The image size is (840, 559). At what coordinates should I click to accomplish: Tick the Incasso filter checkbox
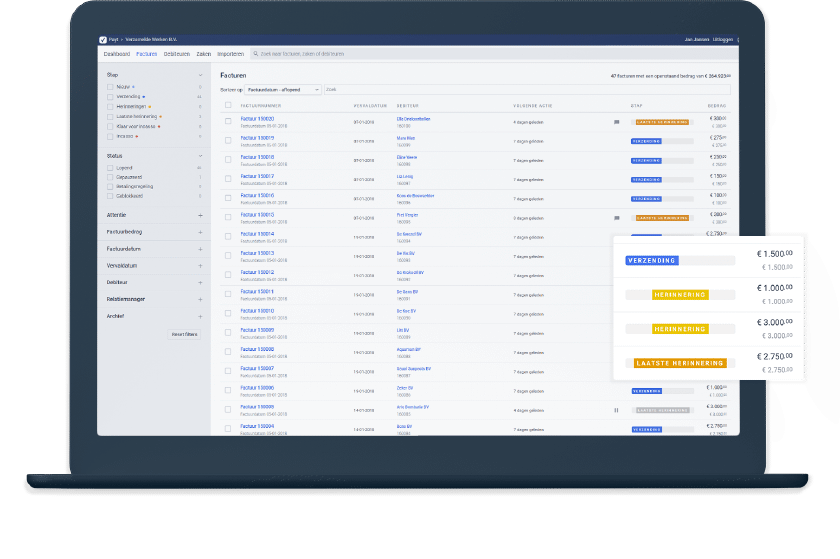point(110,137)
